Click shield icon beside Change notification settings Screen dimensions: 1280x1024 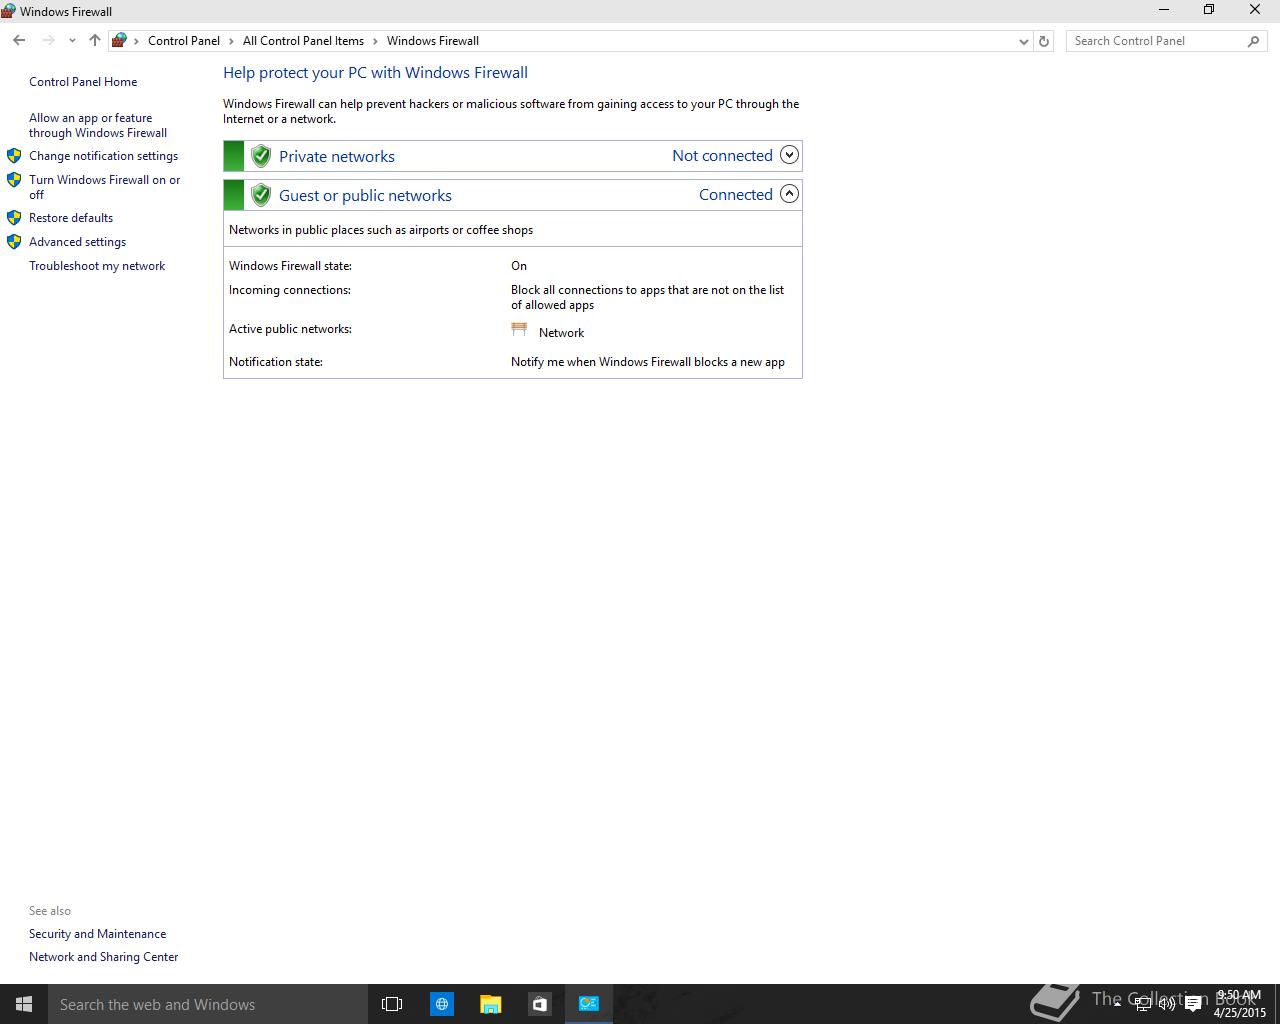tap(14, 156)
